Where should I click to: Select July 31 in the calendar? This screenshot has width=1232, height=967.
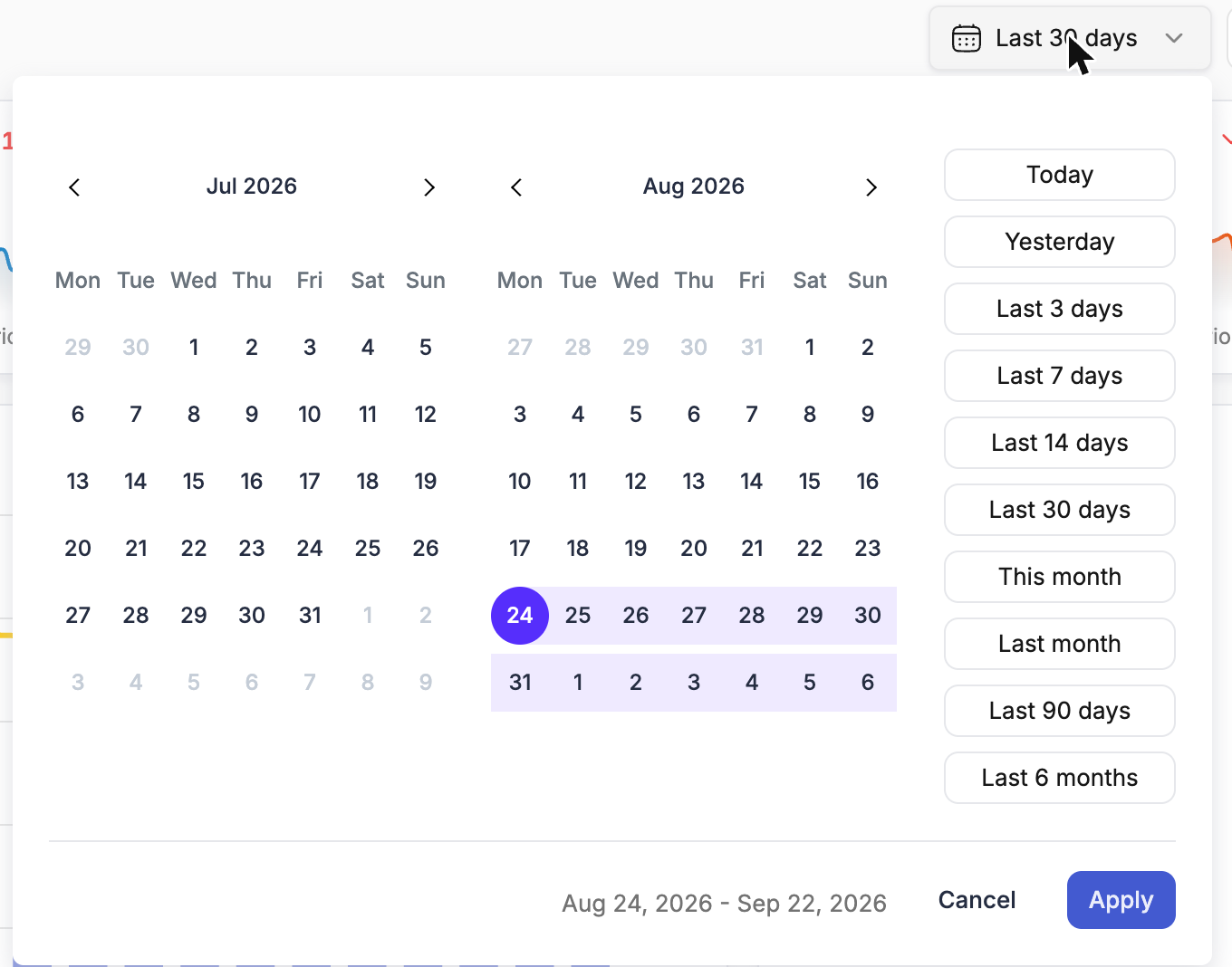[310, 615]
